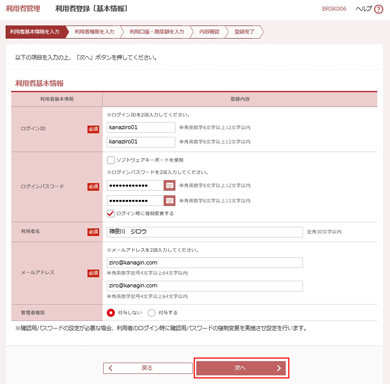Select step 利用者基本情報を入力

pyautogui.click(x=36, y=32)
